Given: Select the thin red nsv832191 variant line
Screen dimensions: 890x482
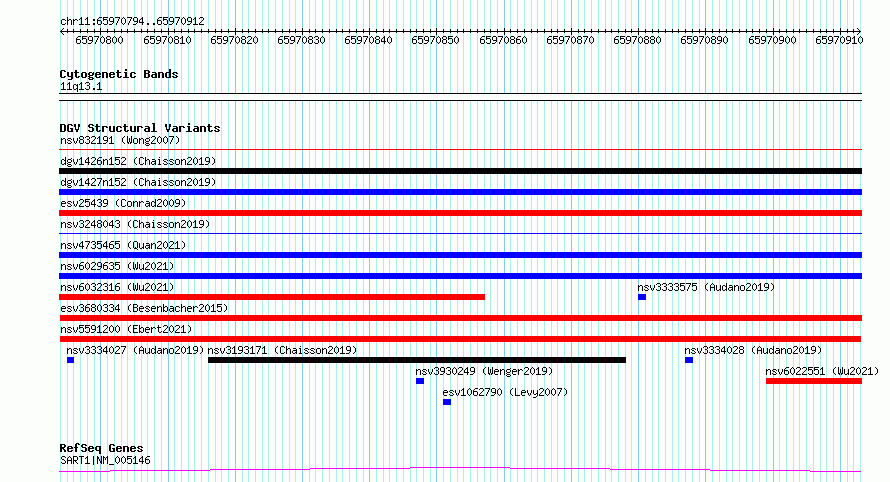Looking at the screenshot, I should pos(460,150).
